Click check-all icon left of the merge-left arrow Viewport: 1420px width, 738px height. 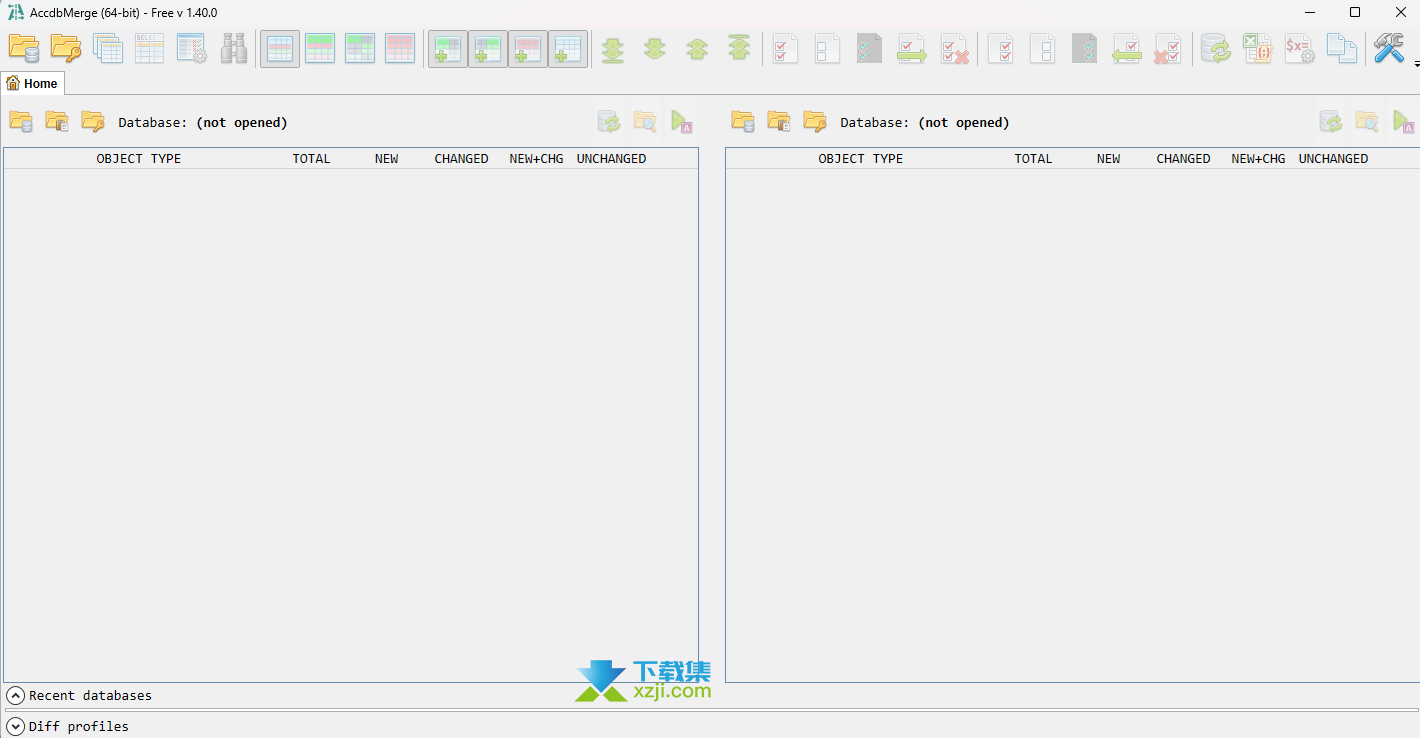coord(1001,48)
